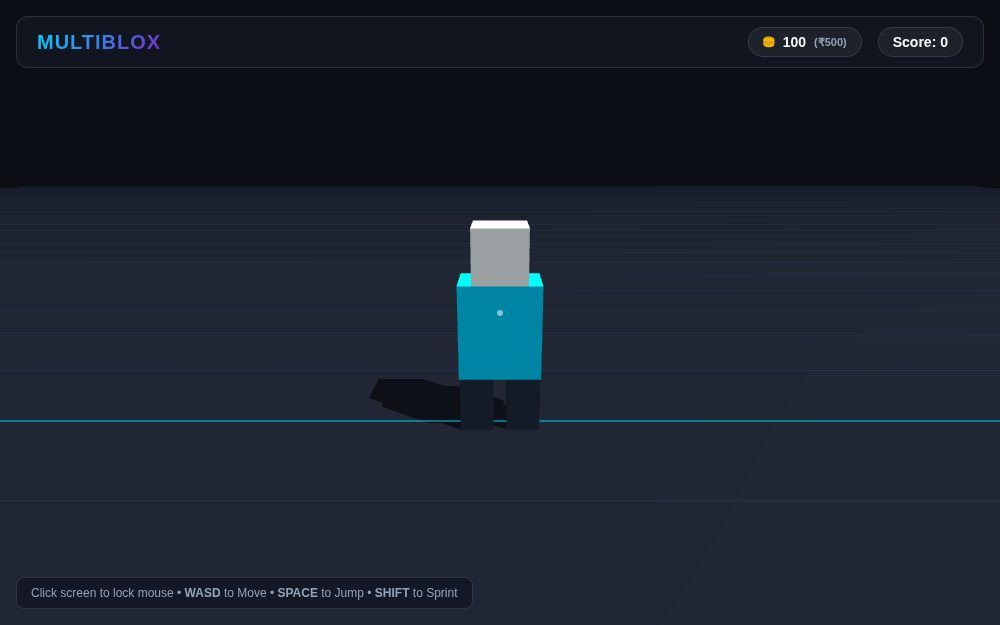The height and width of the screenshot is (625, 1000).
Task: Click the blocky player character's blue torso
Action: point(500,332)
